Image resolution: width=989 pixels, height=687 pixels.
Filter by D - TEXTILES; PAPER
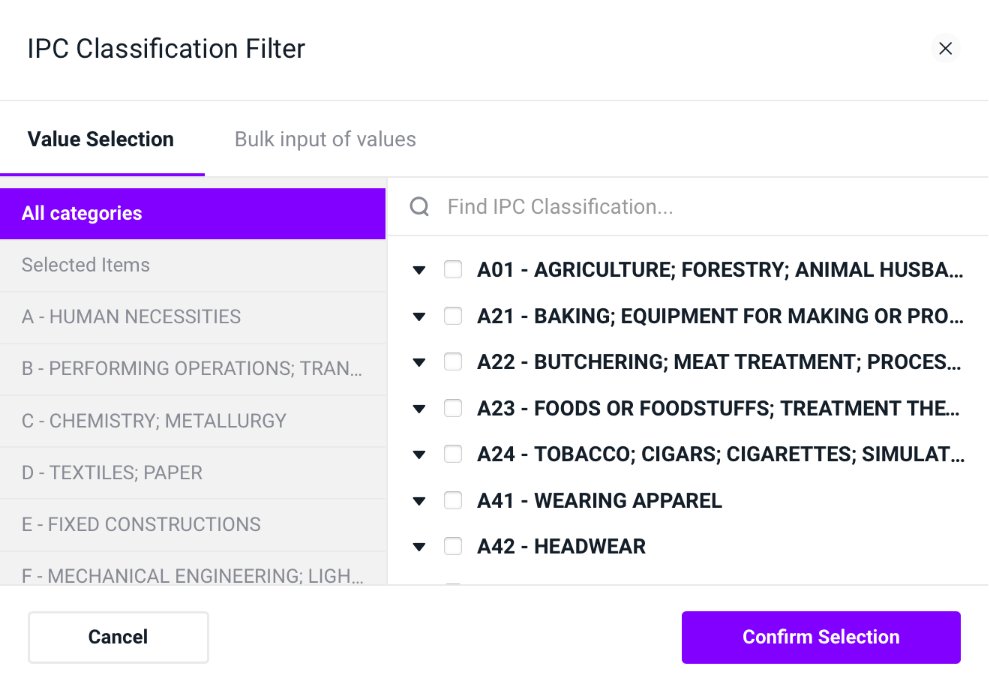192,473
